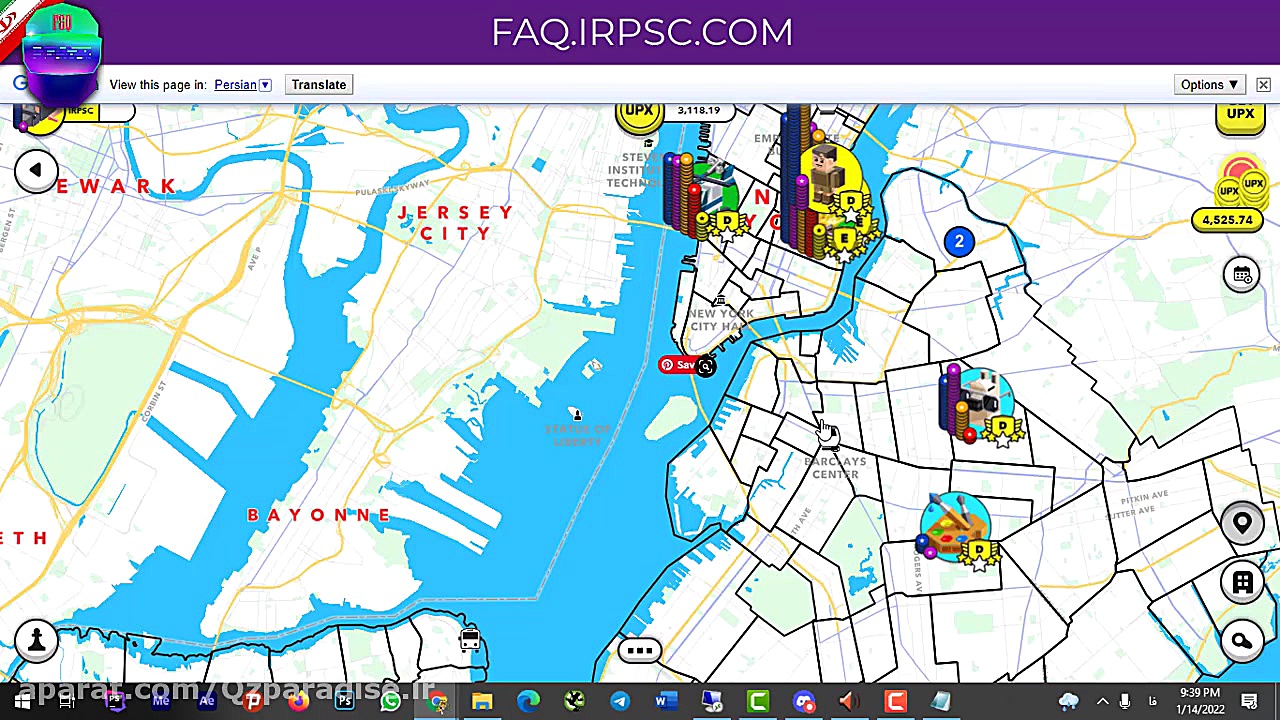Click the Translate button
The image size is (1280, 720).
(319, 85)
